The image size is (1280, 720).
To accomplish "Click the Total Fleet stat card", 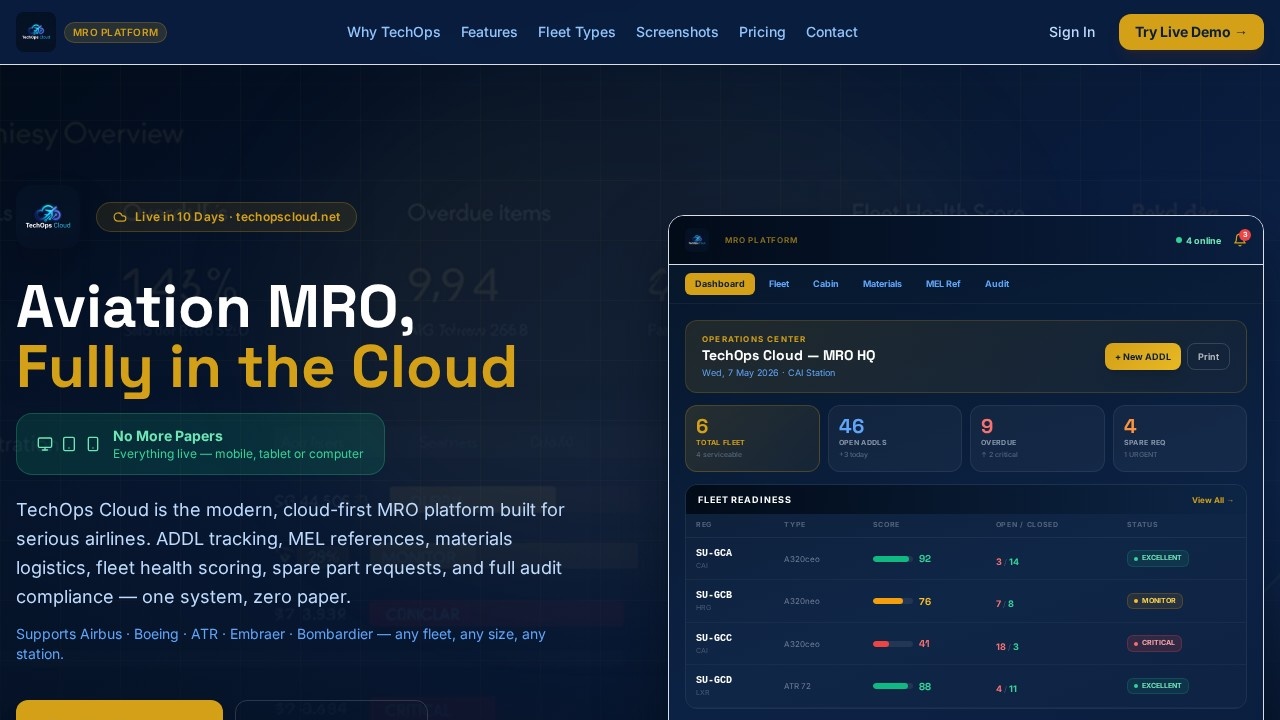I will [752, 438].
